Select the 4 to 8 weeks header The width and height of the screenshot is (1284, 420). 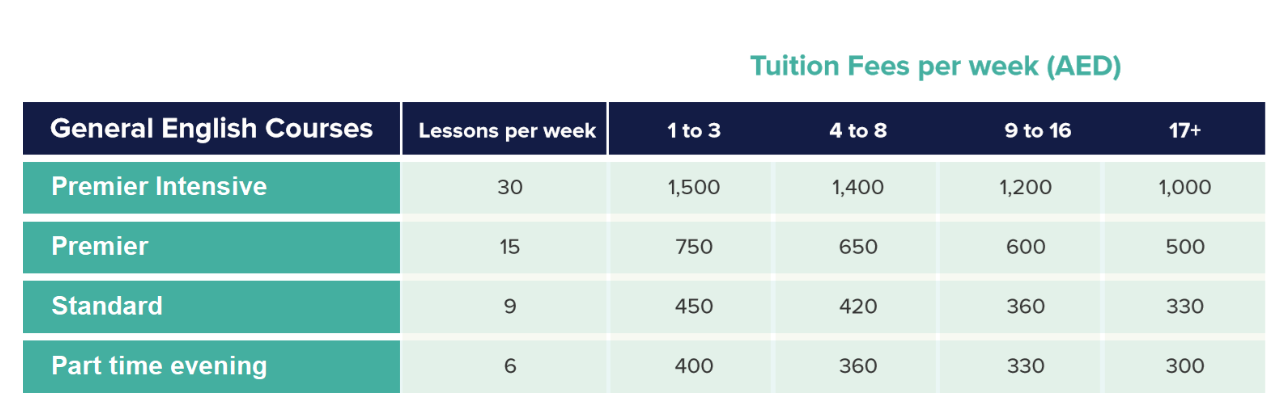(858, 130)
